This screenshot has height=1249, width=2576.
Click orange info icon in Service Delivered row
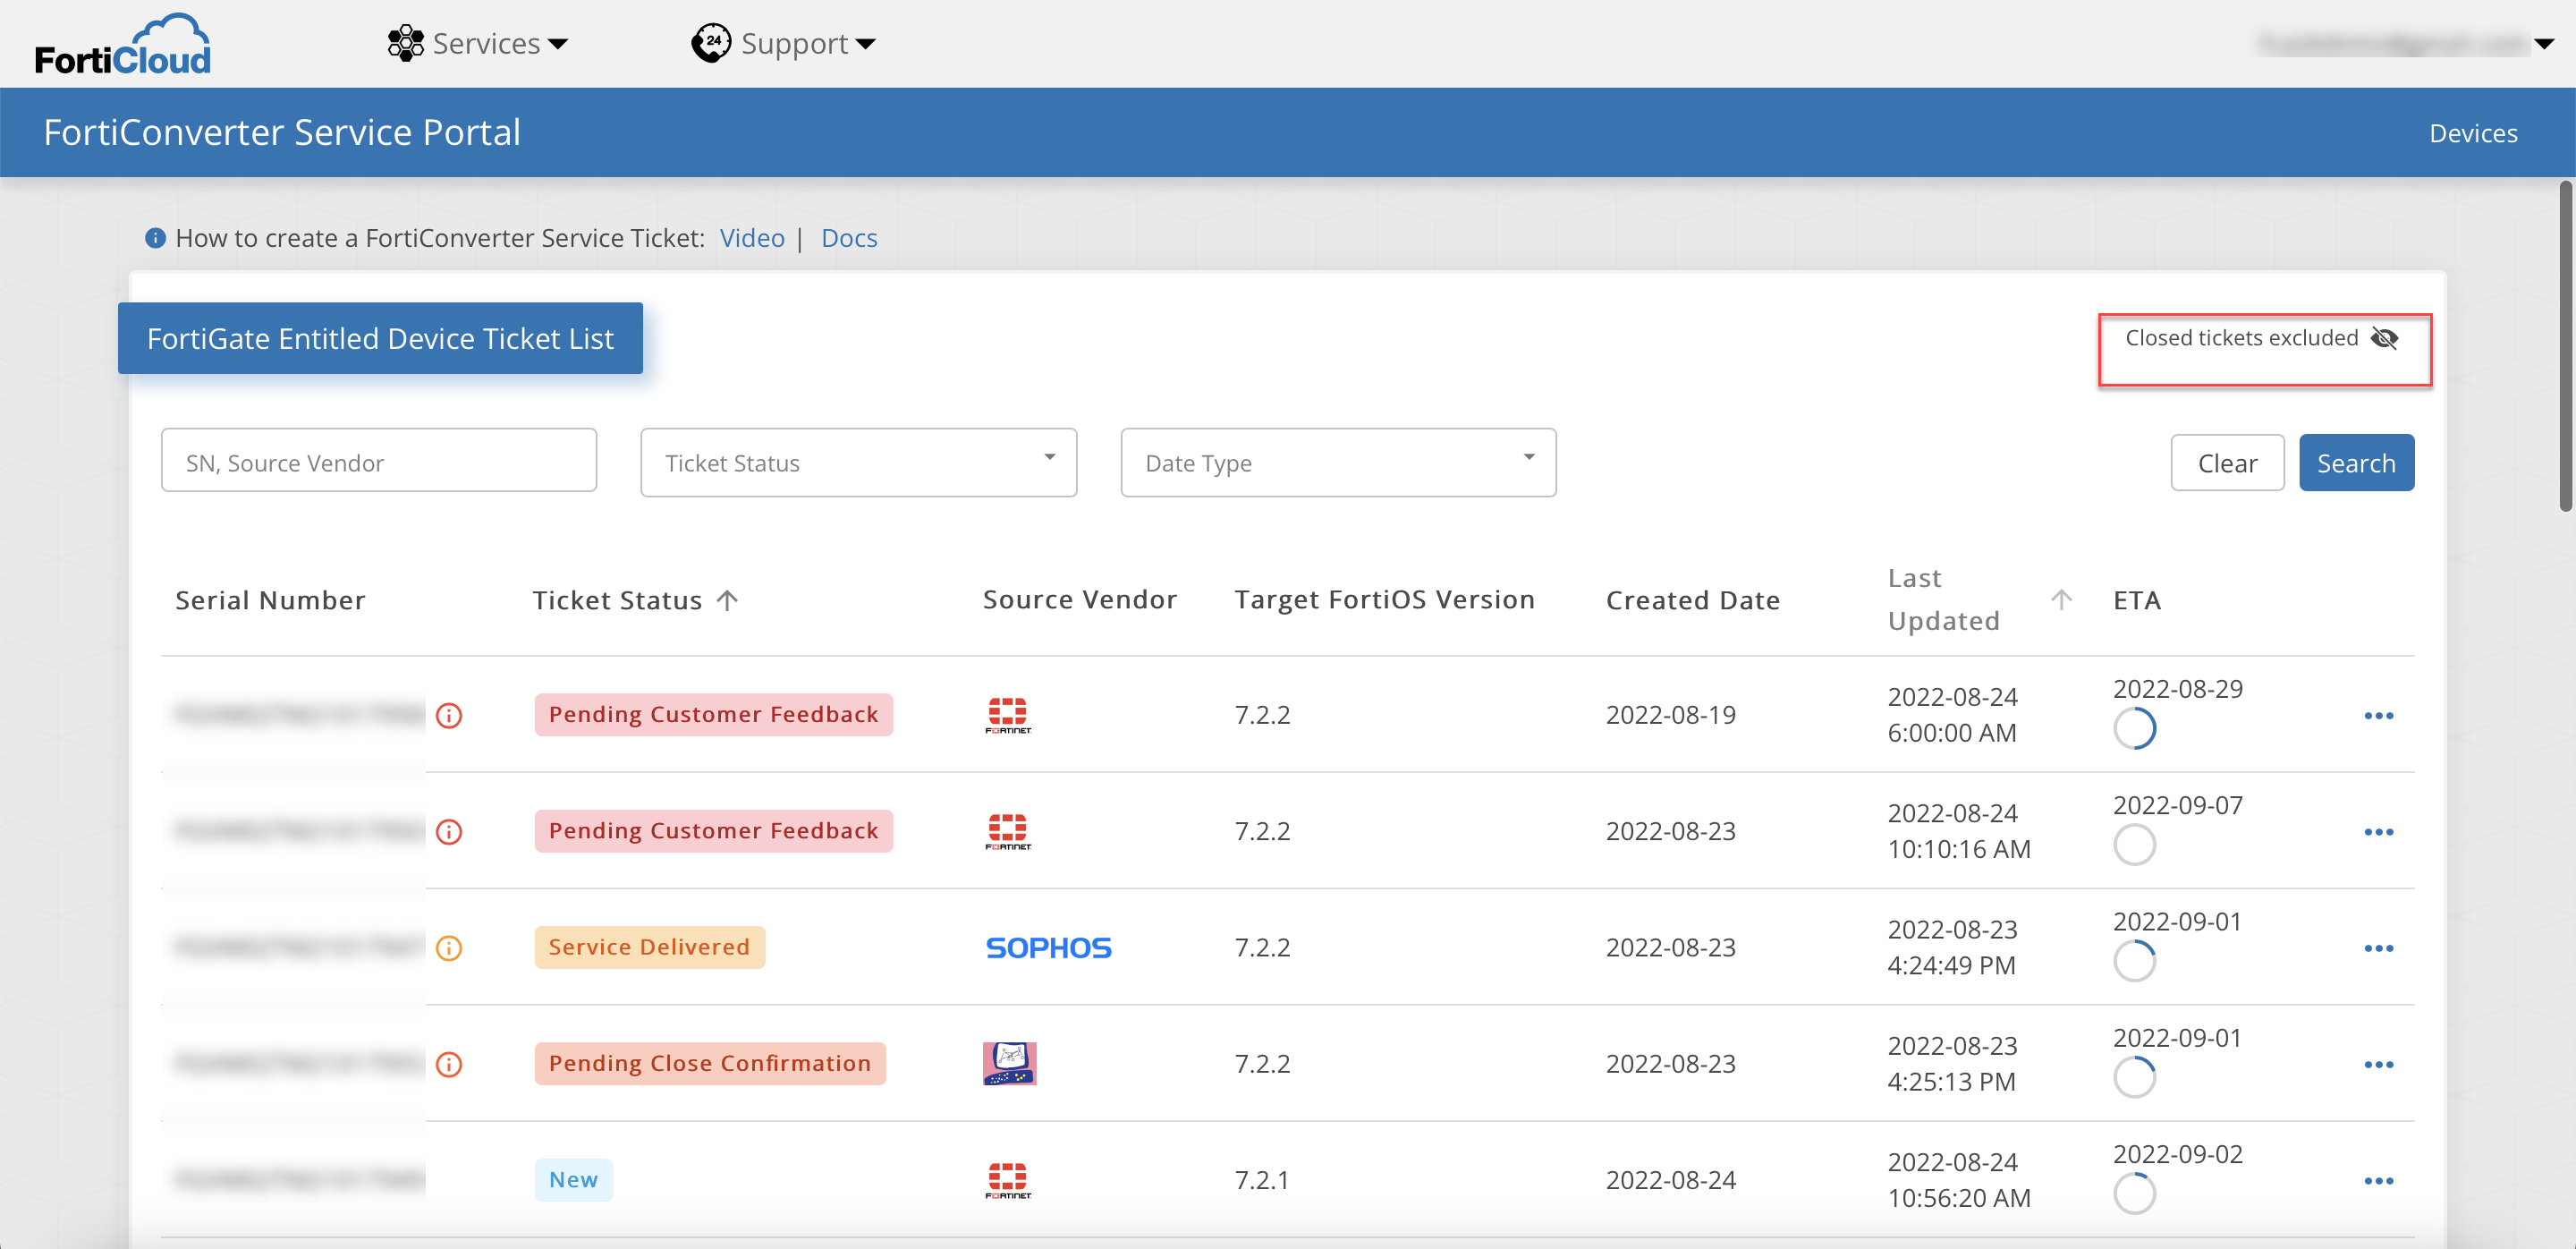coord(449,948)
